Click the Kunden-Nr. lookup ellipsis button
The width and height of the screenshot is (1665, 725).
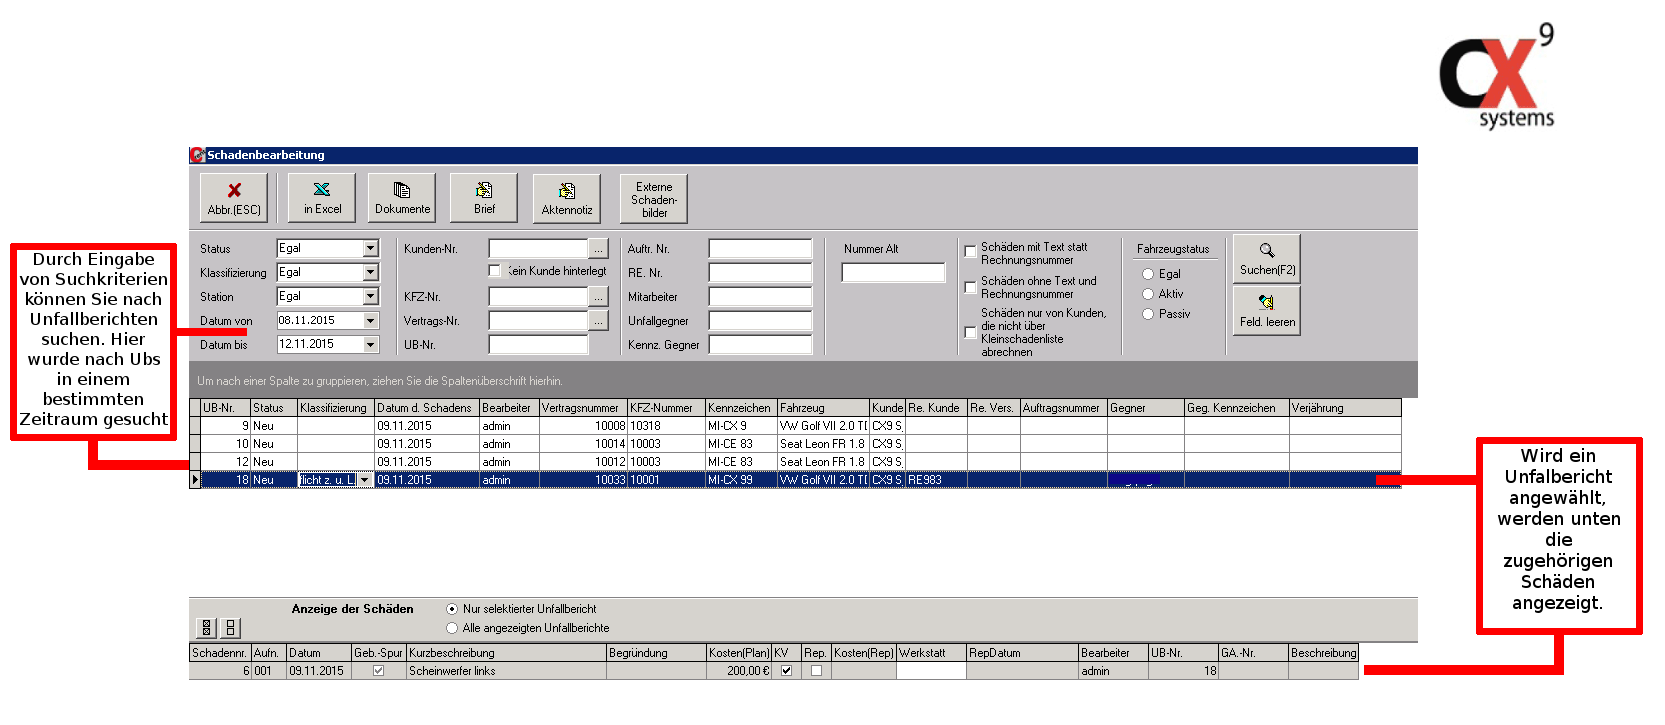[x=598, y=248]
